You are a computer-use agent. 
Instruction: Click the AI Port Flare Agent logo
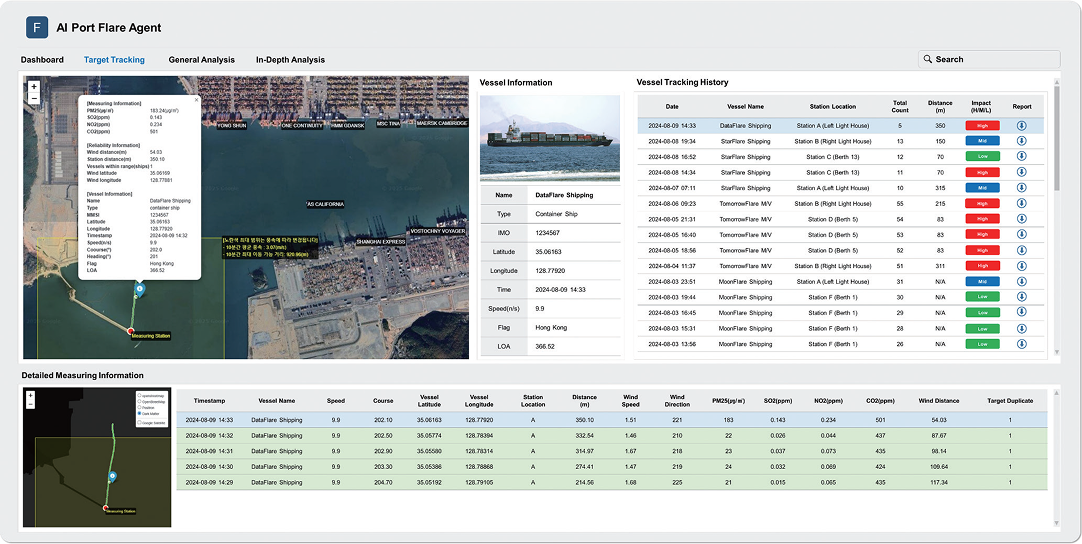coord(37,27)
